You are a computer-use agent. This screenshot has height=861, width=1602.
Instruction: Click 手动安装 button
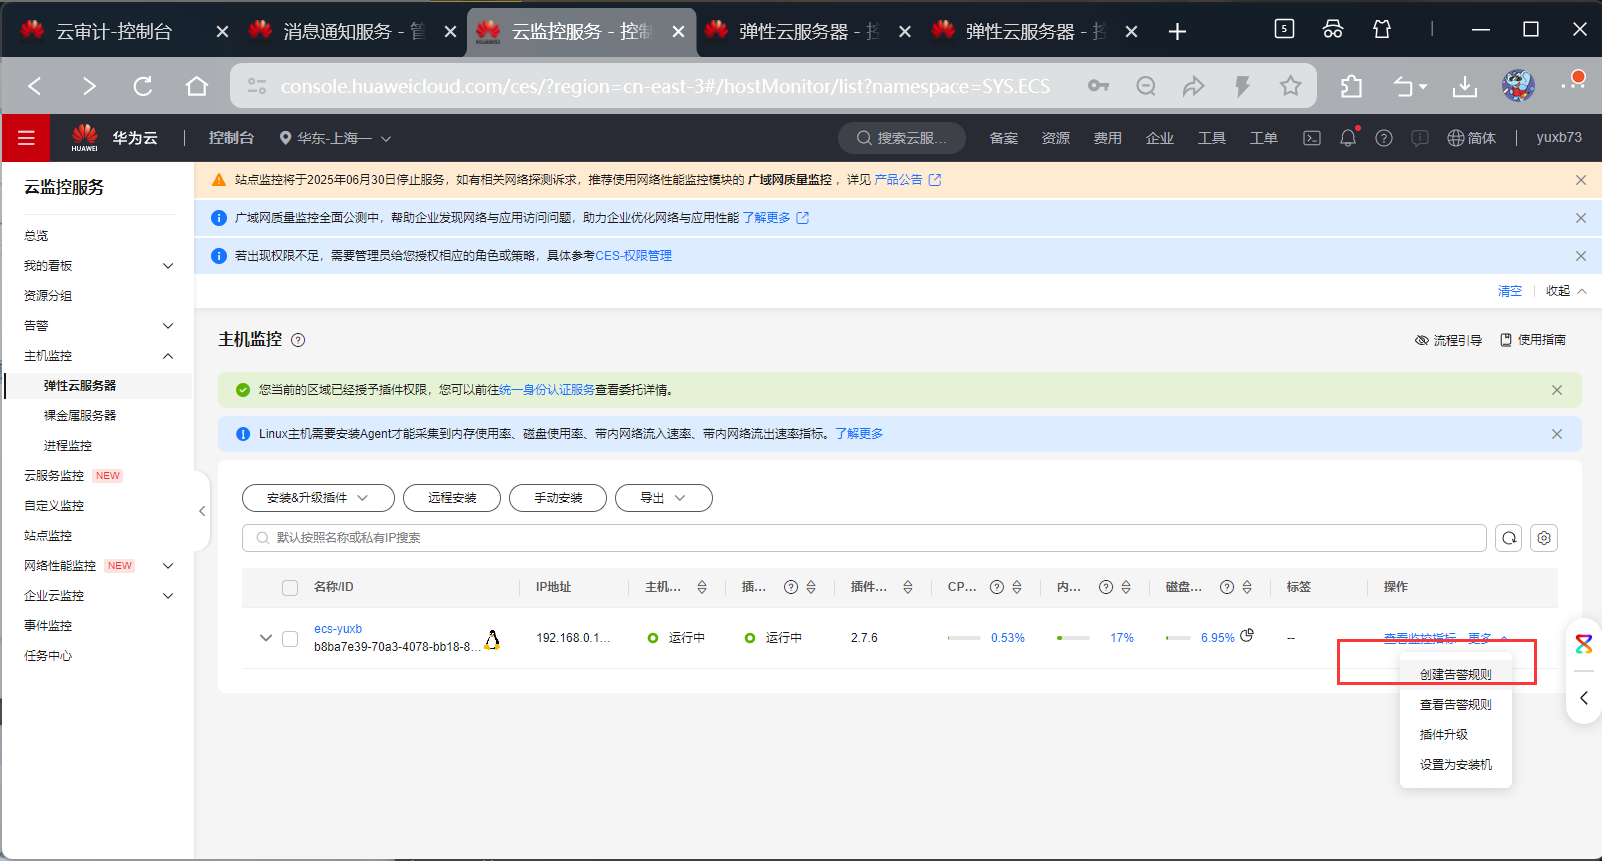pos(558,498)
